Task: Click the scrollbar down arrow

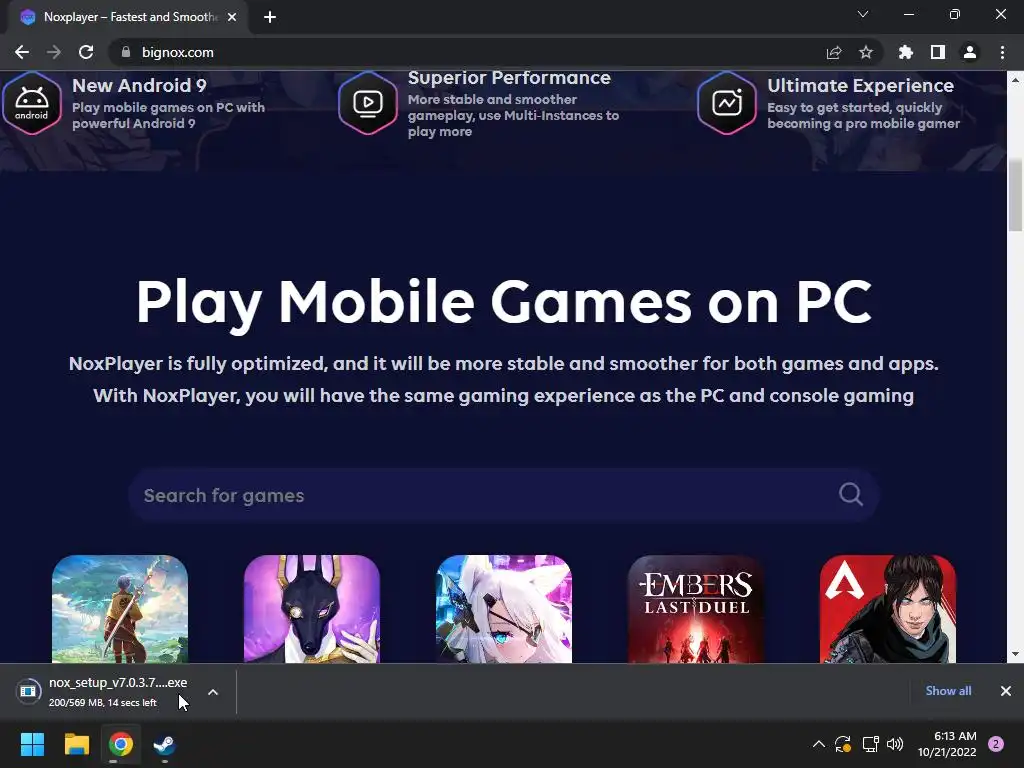Action: point(1016,654)
